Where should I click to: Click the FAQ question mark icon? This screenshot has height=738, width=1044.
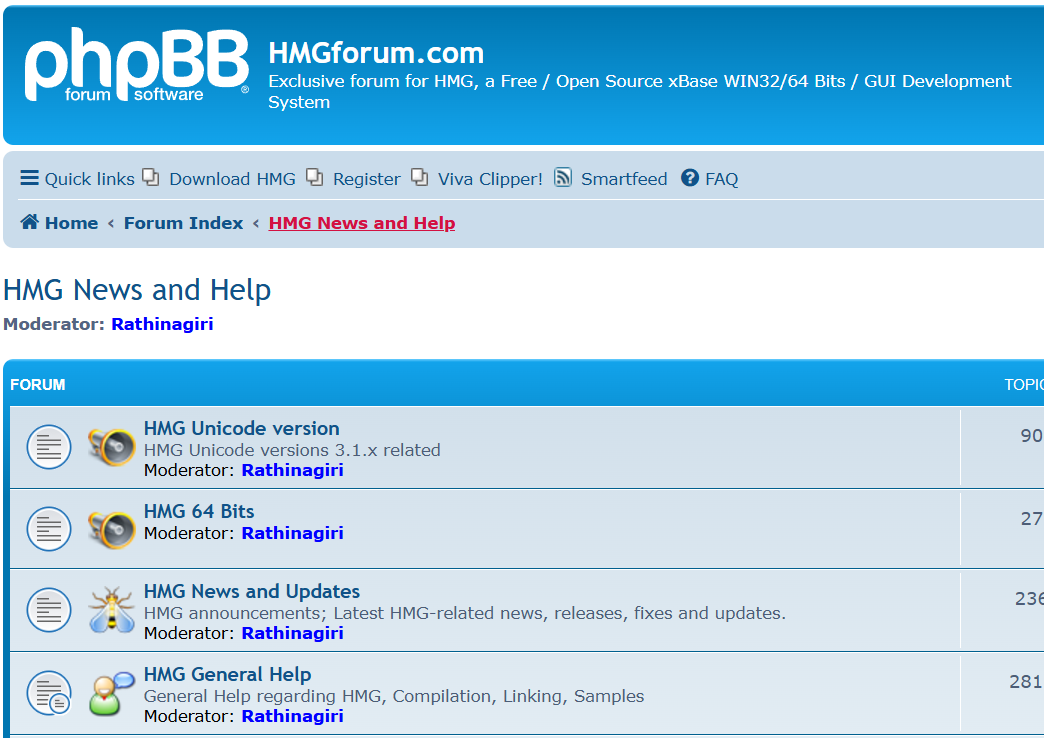pos(690,178)
